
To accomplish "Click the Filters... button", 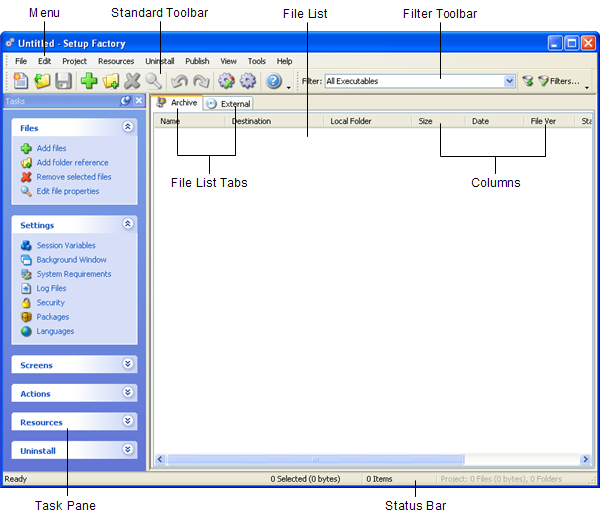I will pyautogui.click(x=558, y=81).
